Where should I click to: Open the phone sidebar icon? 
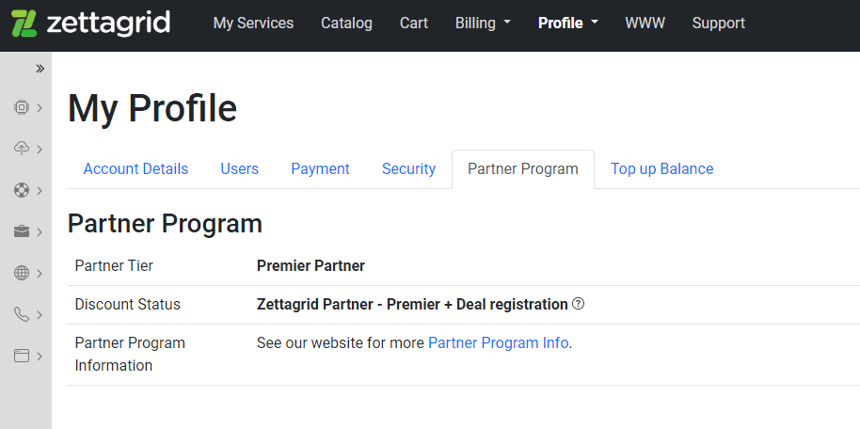click(21, 314)
